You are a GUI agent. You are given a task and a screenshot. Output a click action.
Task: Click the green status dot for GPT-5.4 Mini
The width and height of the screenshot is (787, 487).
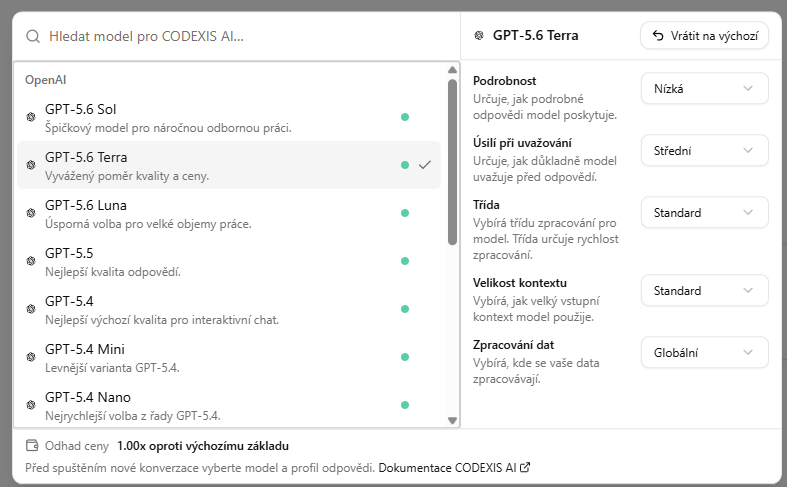pyautogui.click(x=405, y=357)
